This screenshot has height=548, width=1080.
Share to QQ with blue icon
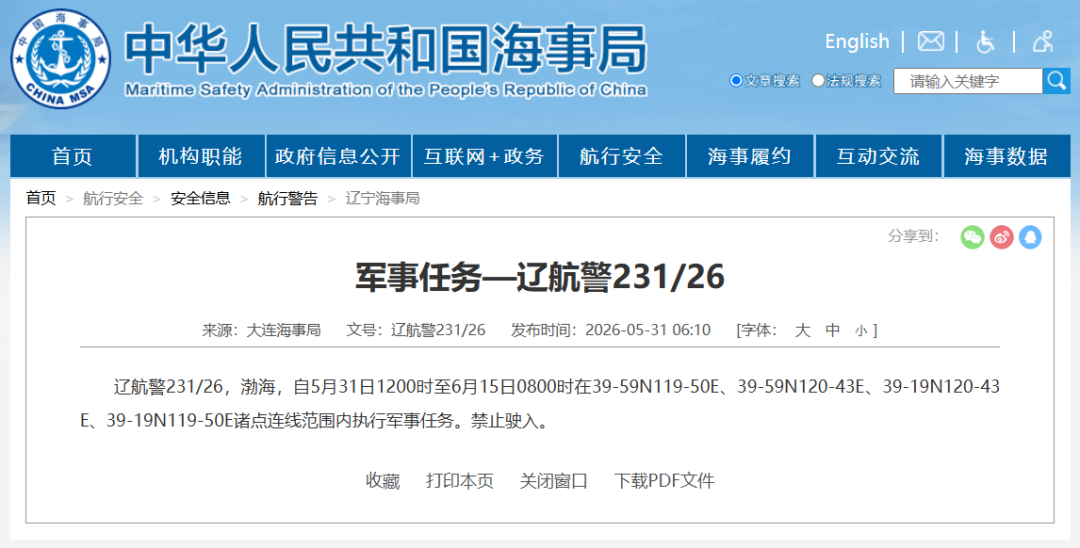[x=1030, y=238]
